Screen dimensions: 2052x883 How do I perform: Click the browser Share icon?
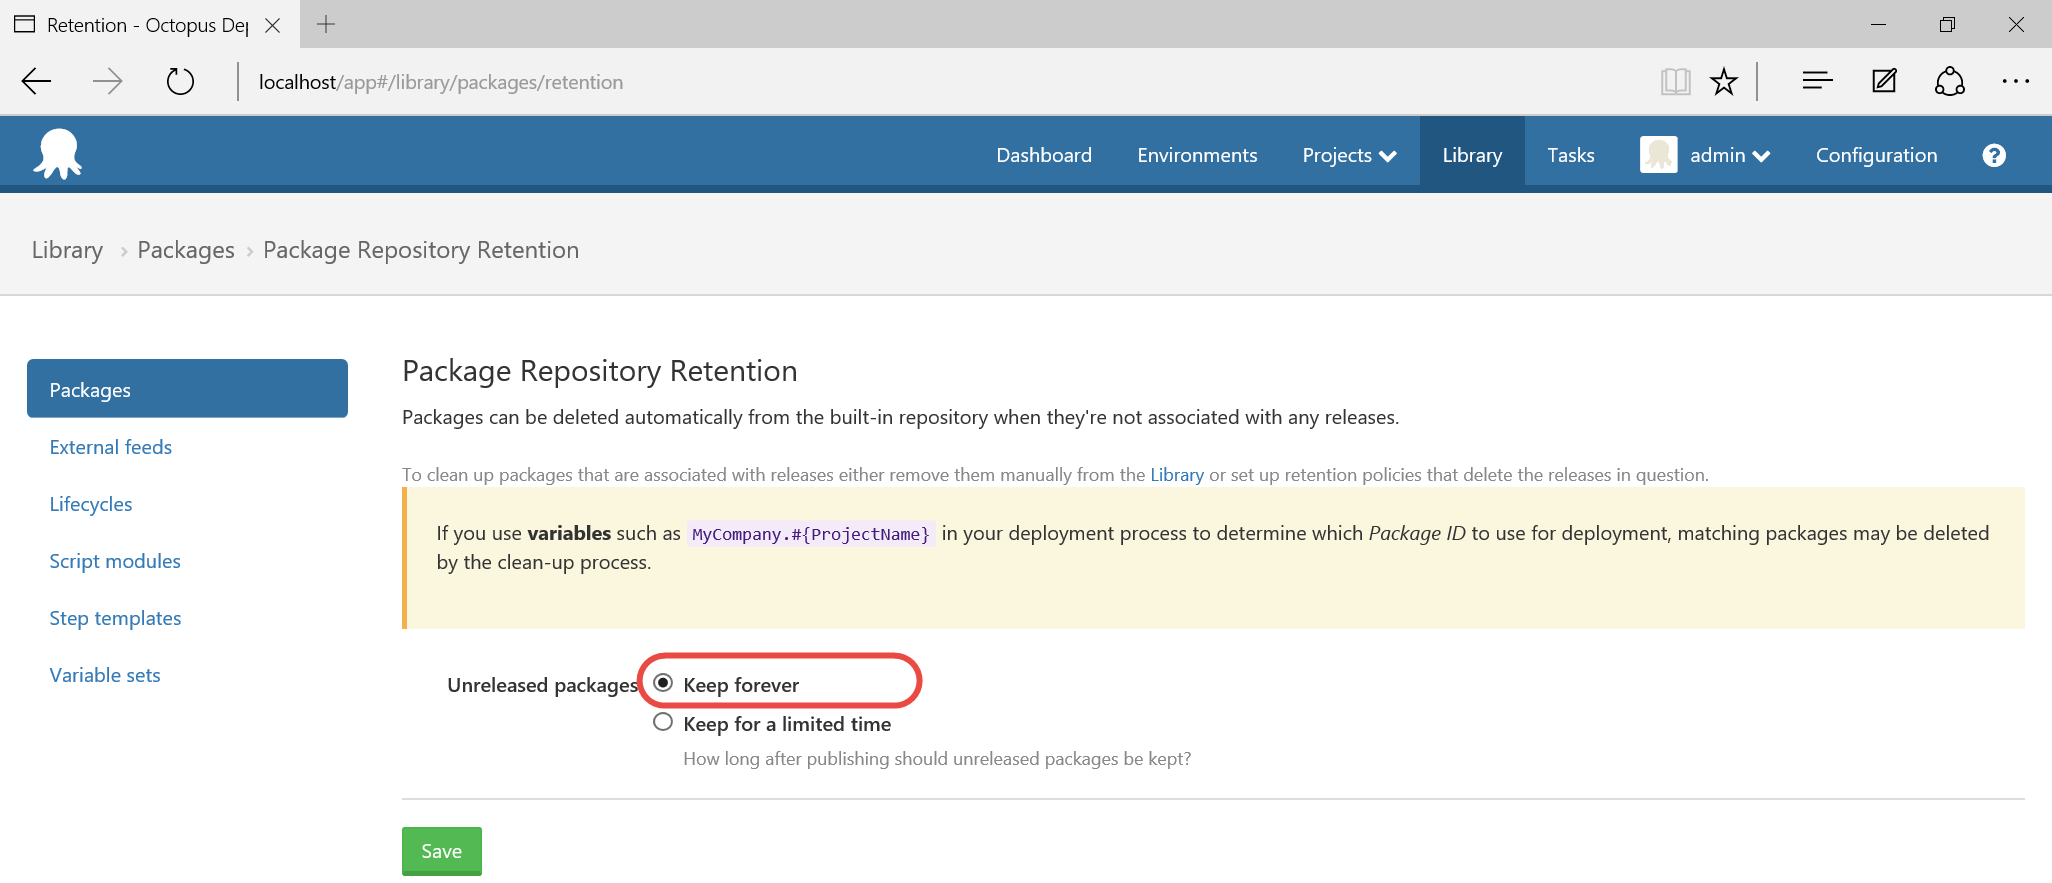[x=1949, y=81]
